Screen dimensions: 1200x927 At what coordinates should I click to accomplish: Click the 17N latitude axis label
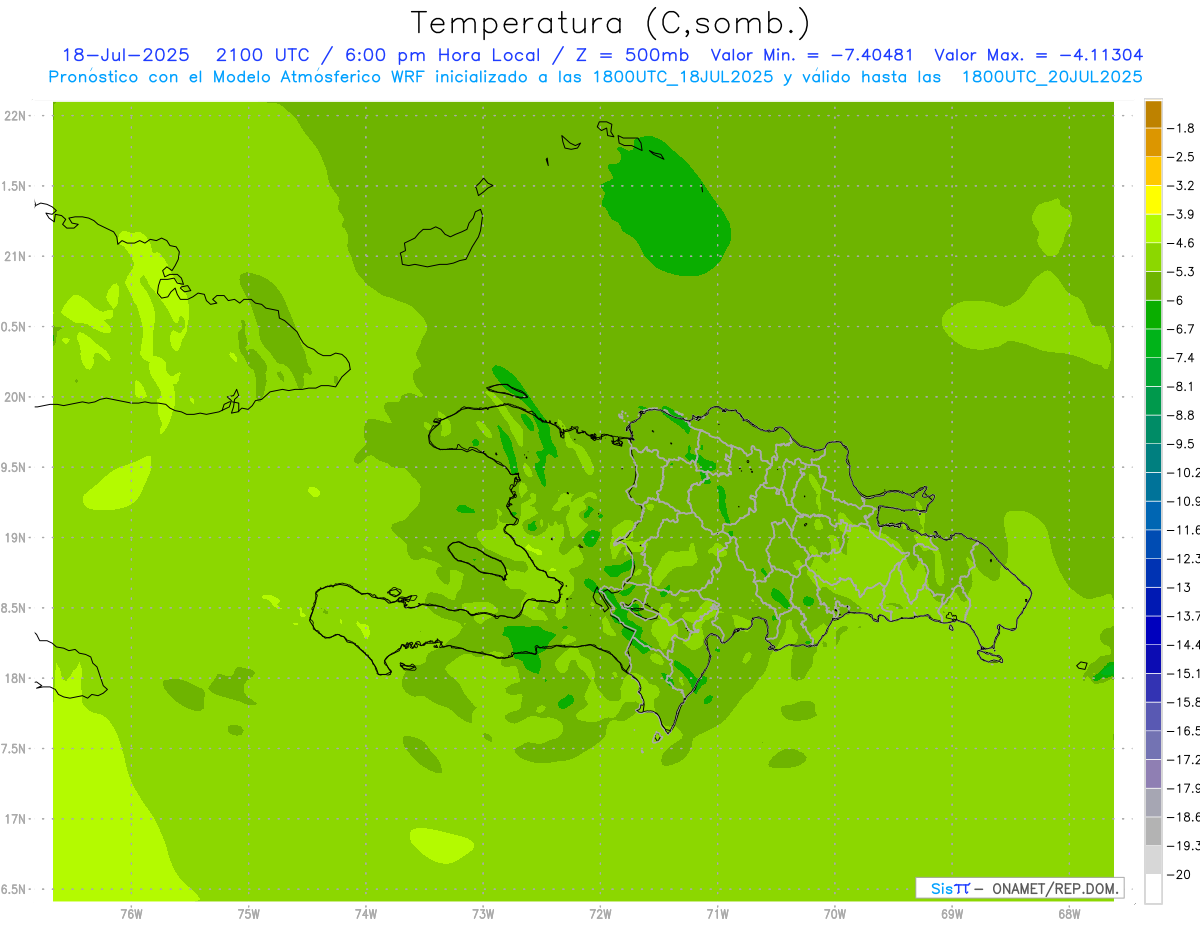click(x=15, y=819)
